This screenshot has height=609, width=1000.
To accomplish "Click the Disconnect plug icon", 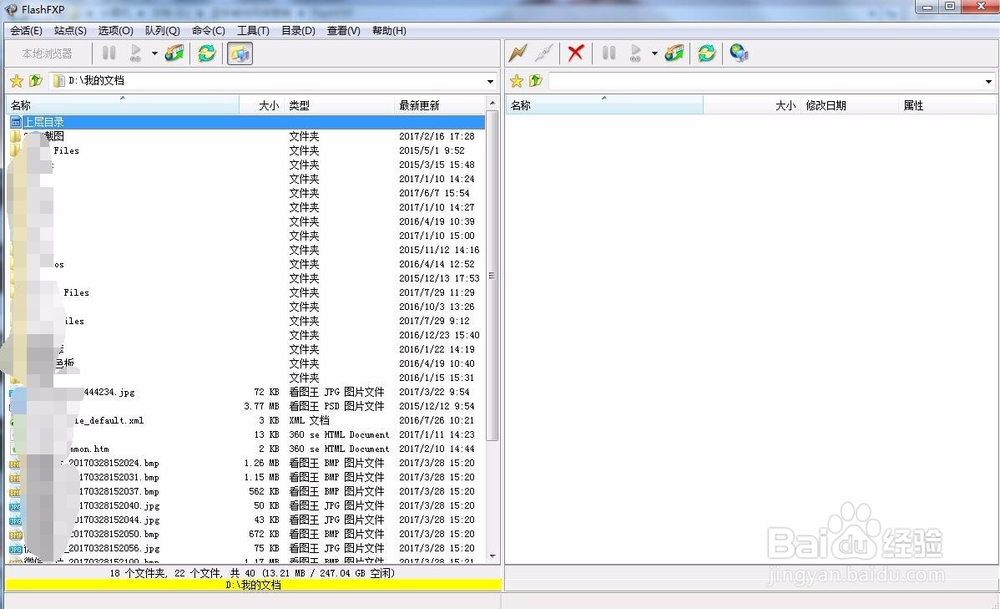I will pos(543,53).
